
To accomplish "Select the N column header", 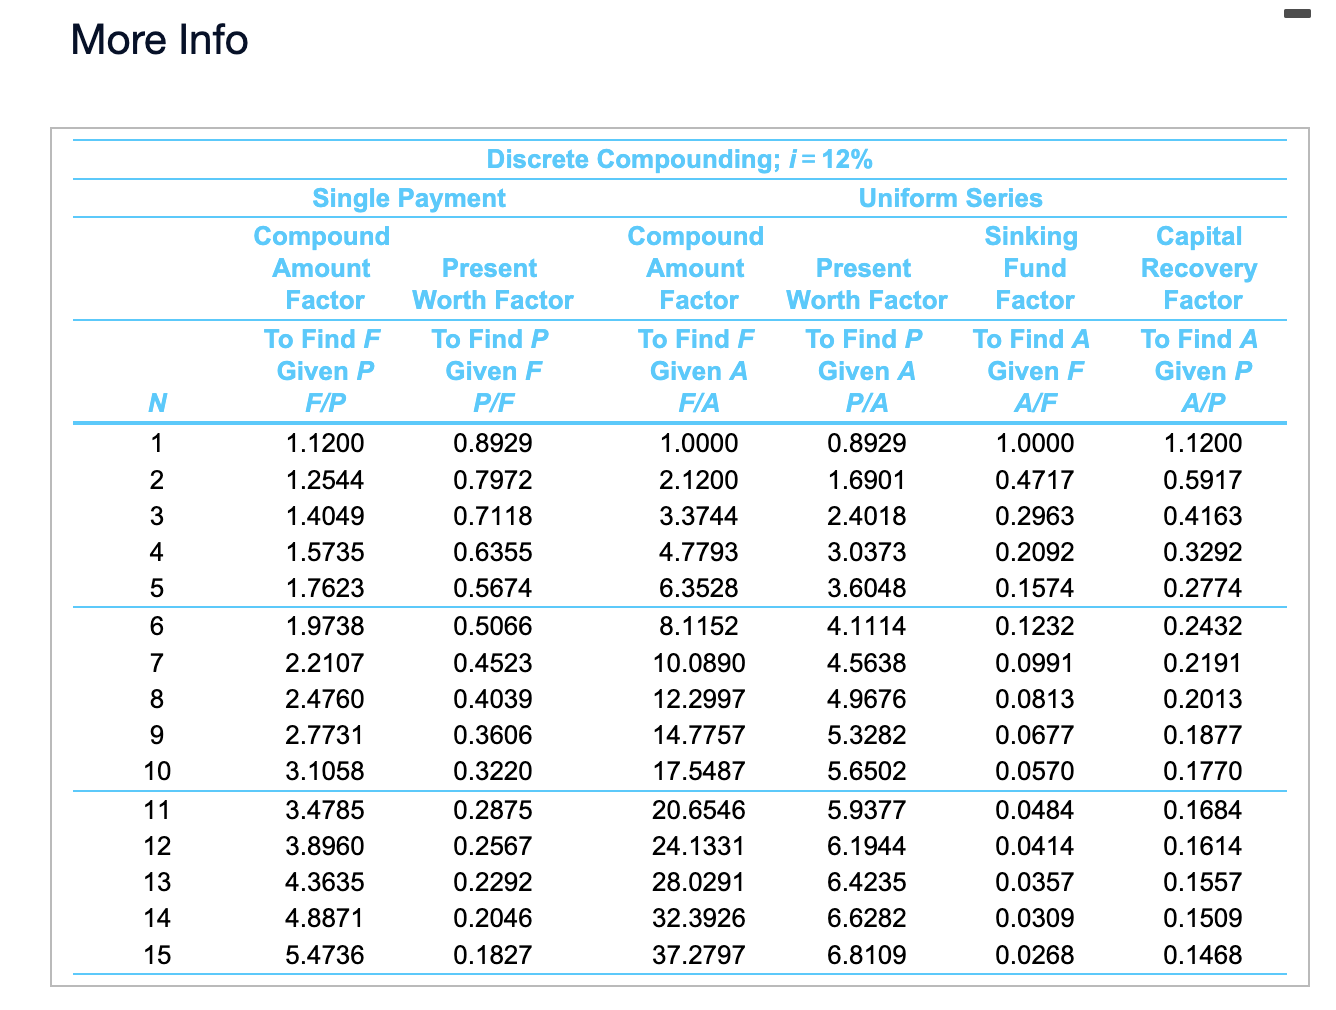I will 156,402.
